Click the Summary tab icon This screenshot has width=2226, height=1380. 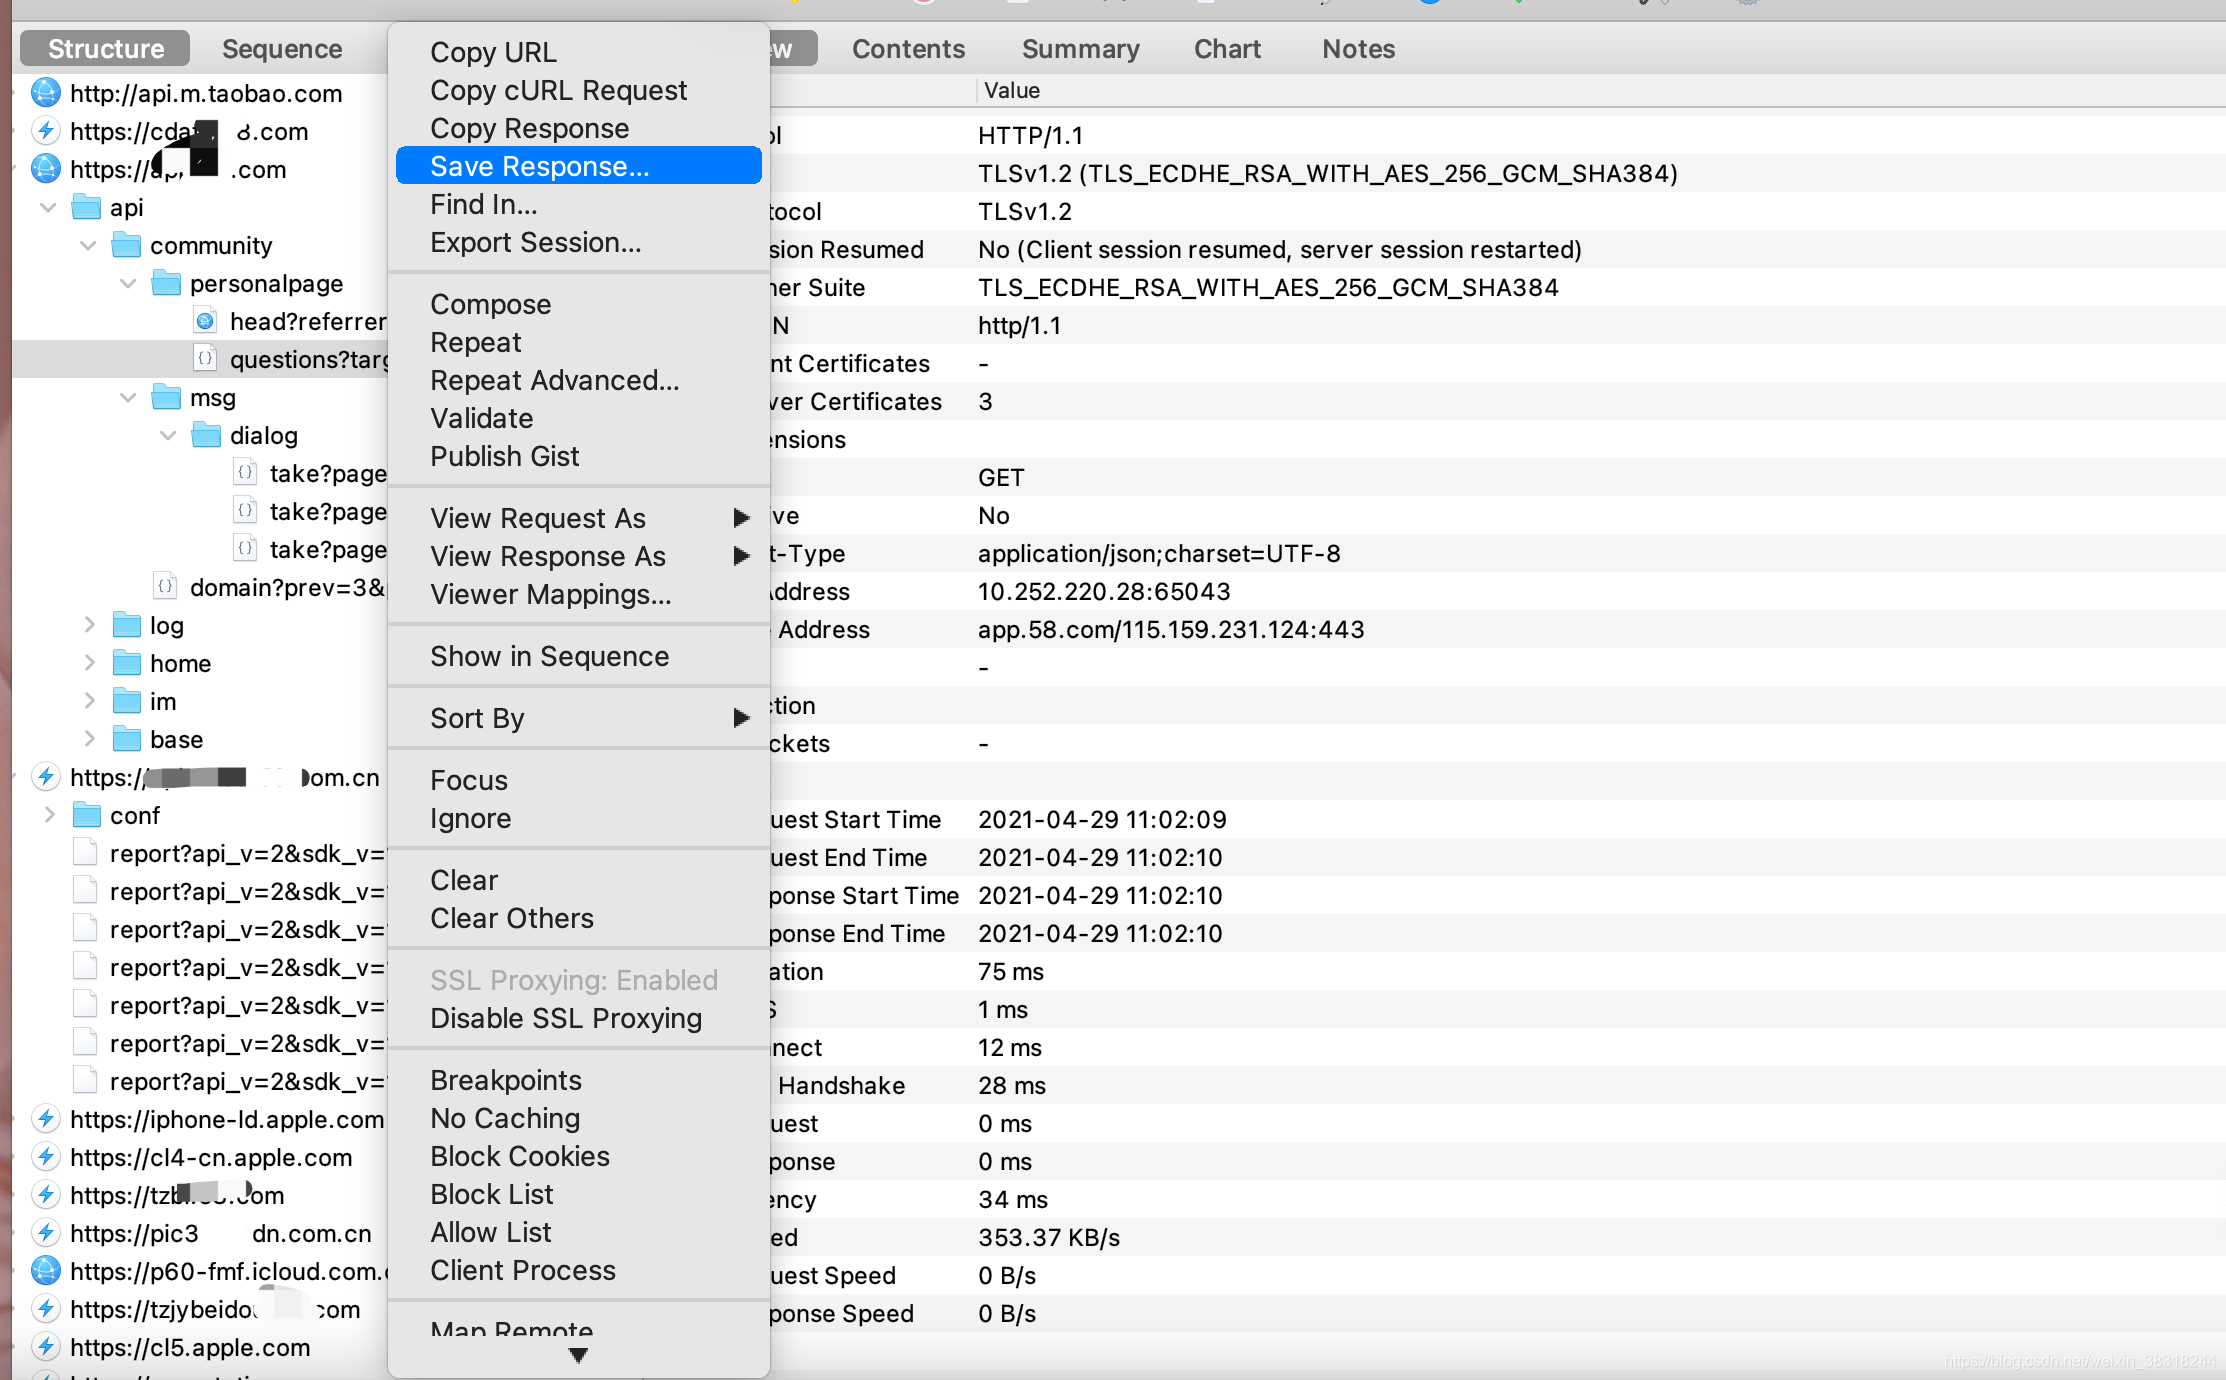click(1080, 49)
